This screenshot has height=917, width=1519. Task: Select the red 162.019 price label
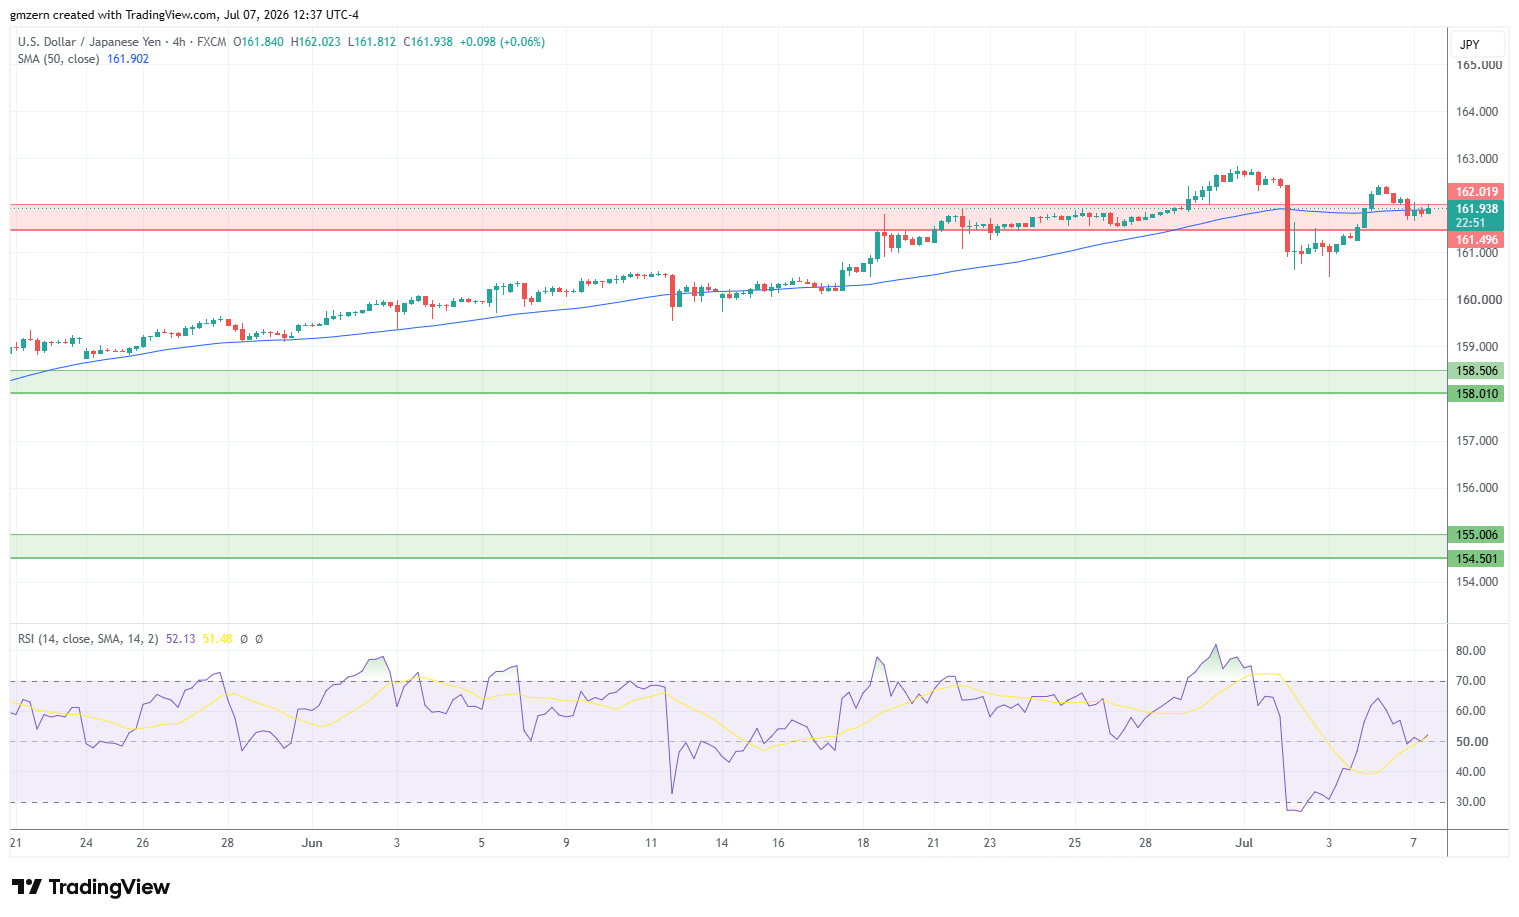click(1476, 192)
